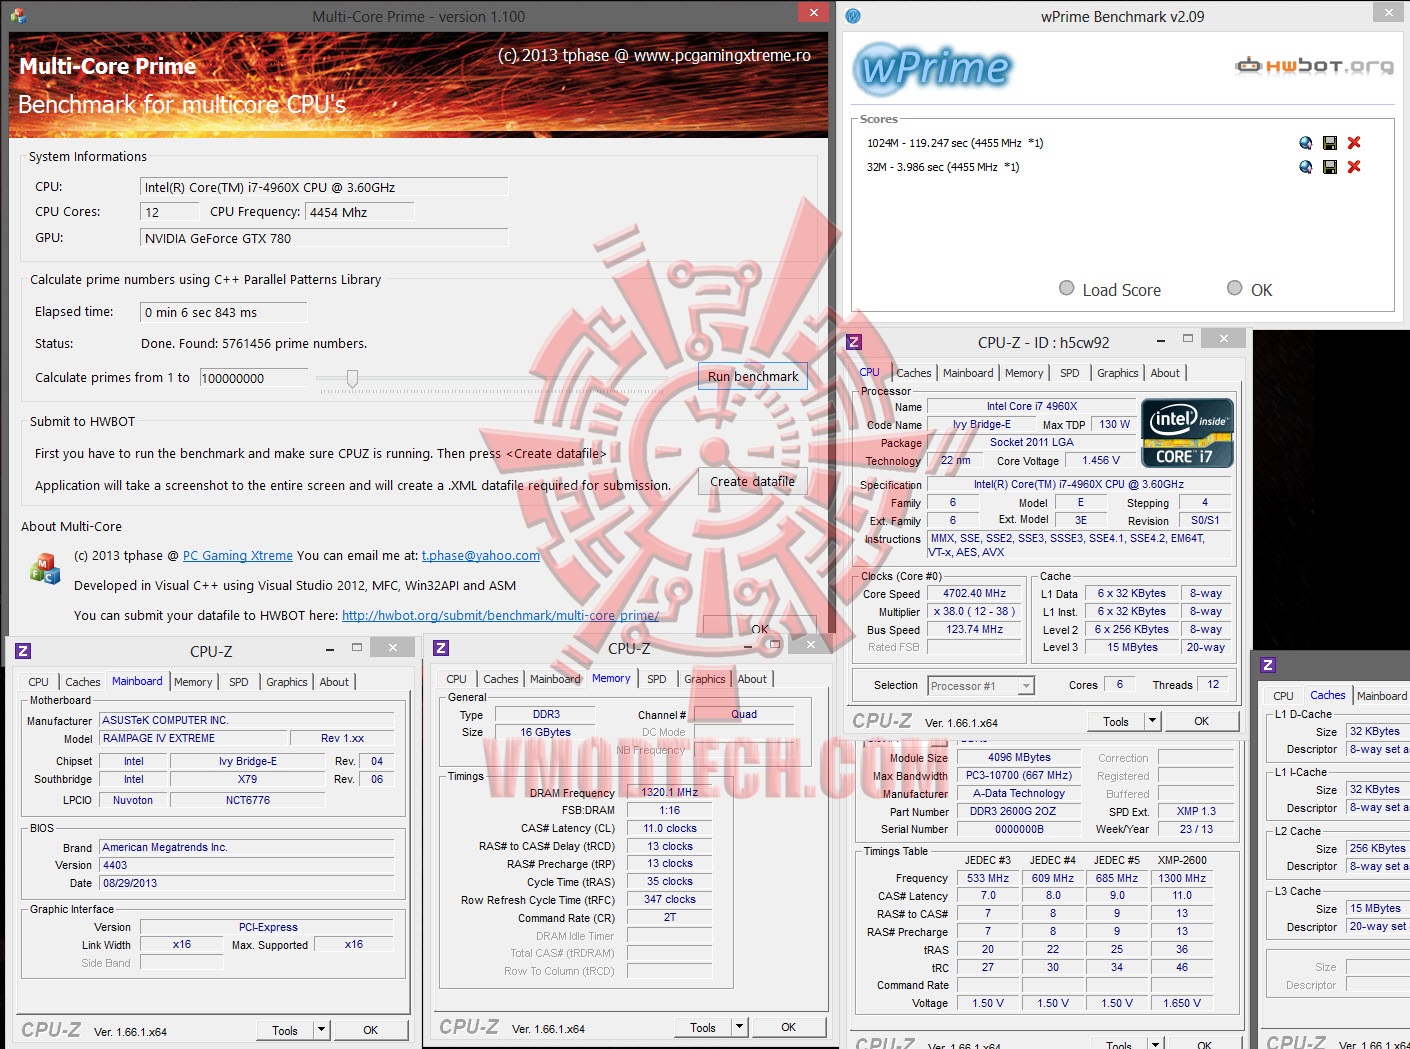Image resolution: width=1410 pixels, height=1049 pixels.
Task: Click the CPU name field in System Informations
Action: tap(324, 187)
